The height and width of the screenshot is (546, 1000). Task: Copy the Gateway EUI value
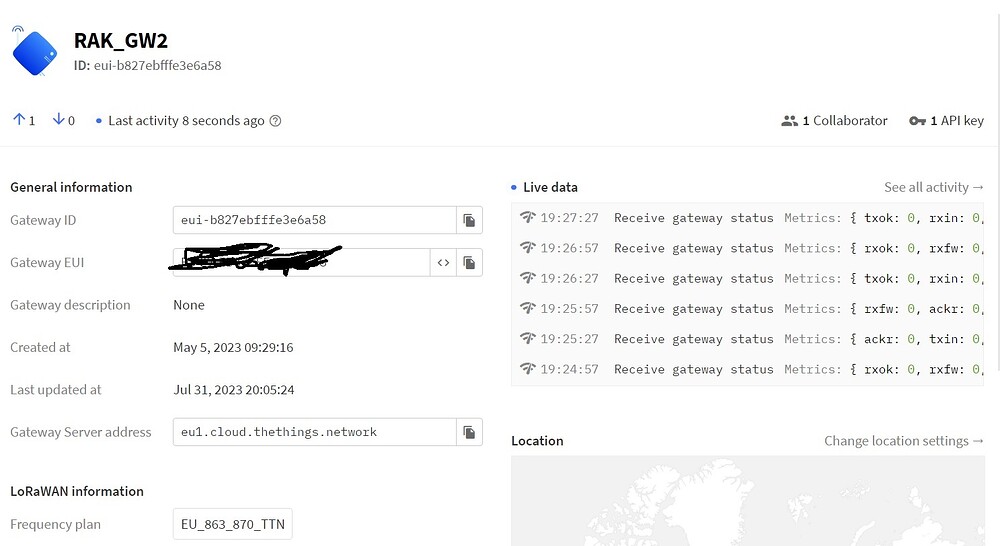pyautogui.click(x=469, y=263)
